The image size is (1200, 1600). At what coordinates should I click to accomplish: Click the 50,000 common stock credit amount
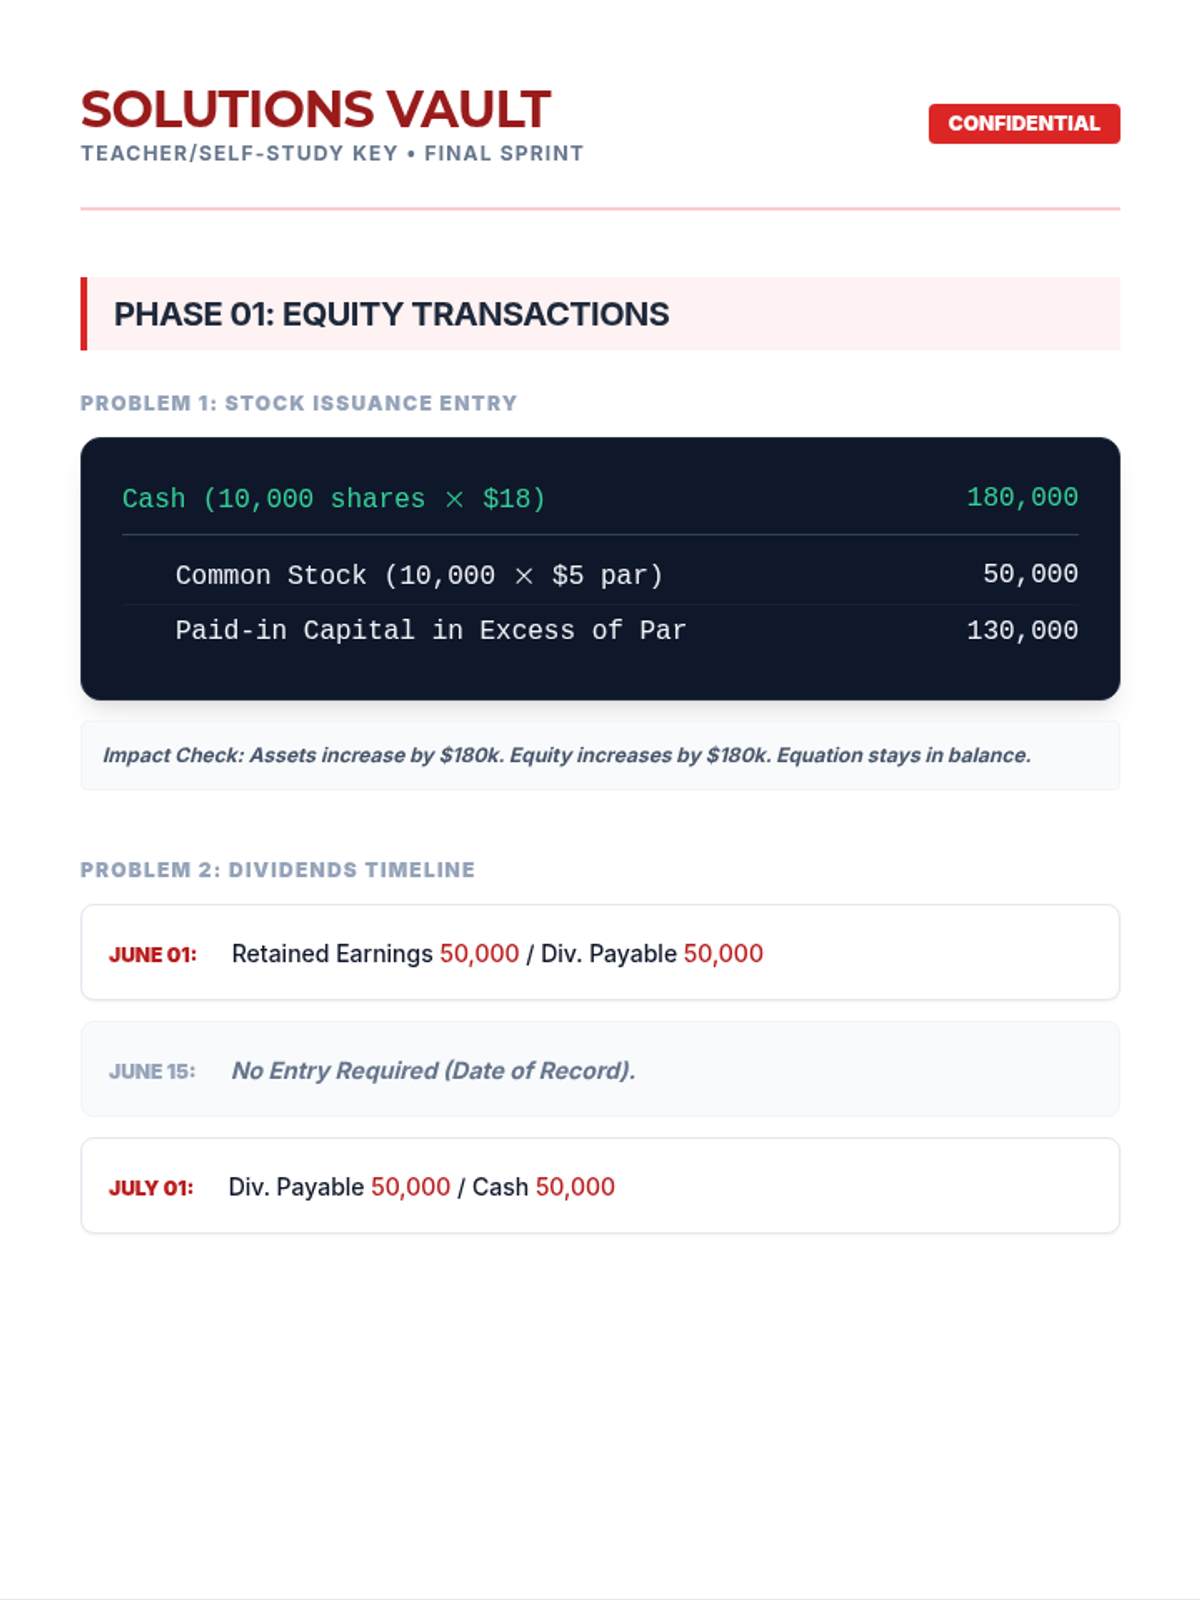1030,574
